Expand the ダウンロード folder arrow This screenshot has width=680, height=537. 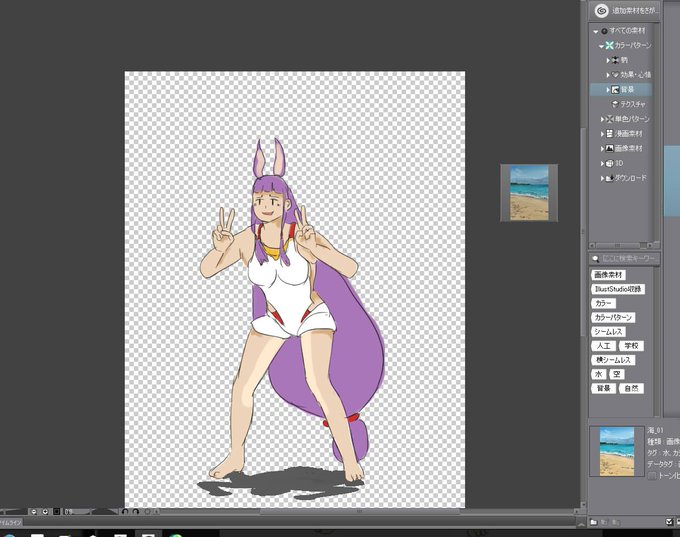(x=602, y=178)
